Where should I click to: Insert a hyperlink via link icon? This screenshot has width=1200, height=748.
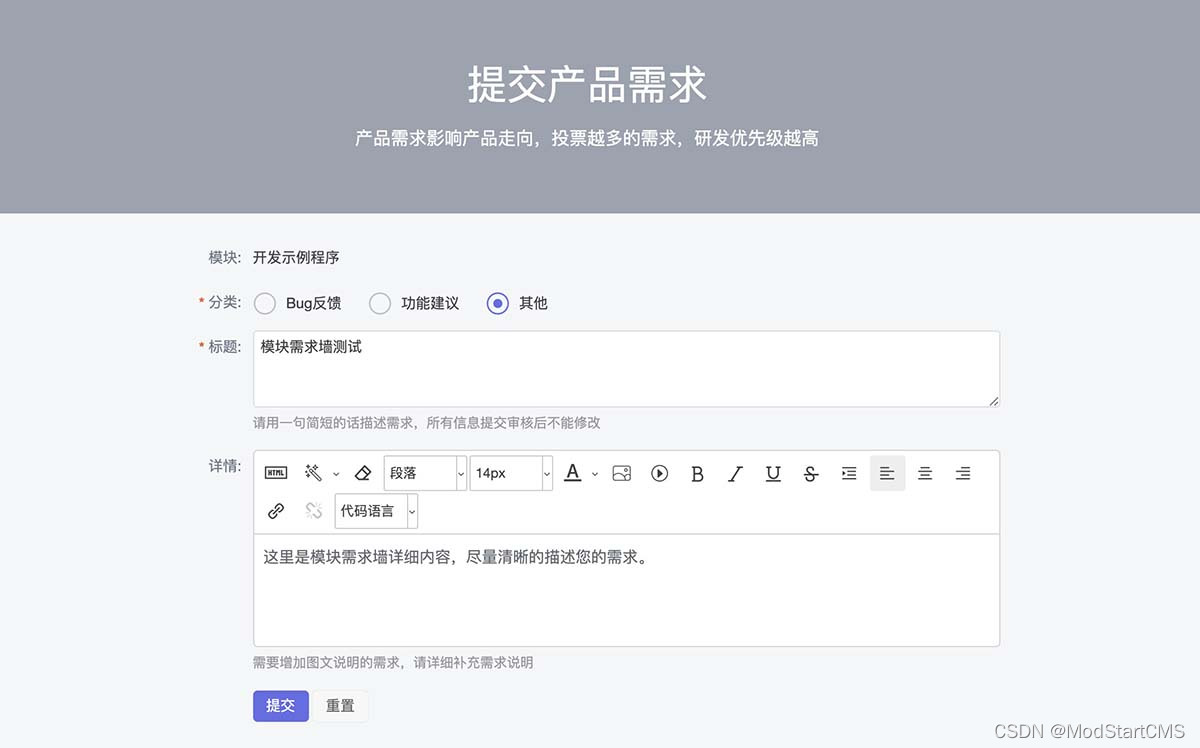(x=276, y=511)
